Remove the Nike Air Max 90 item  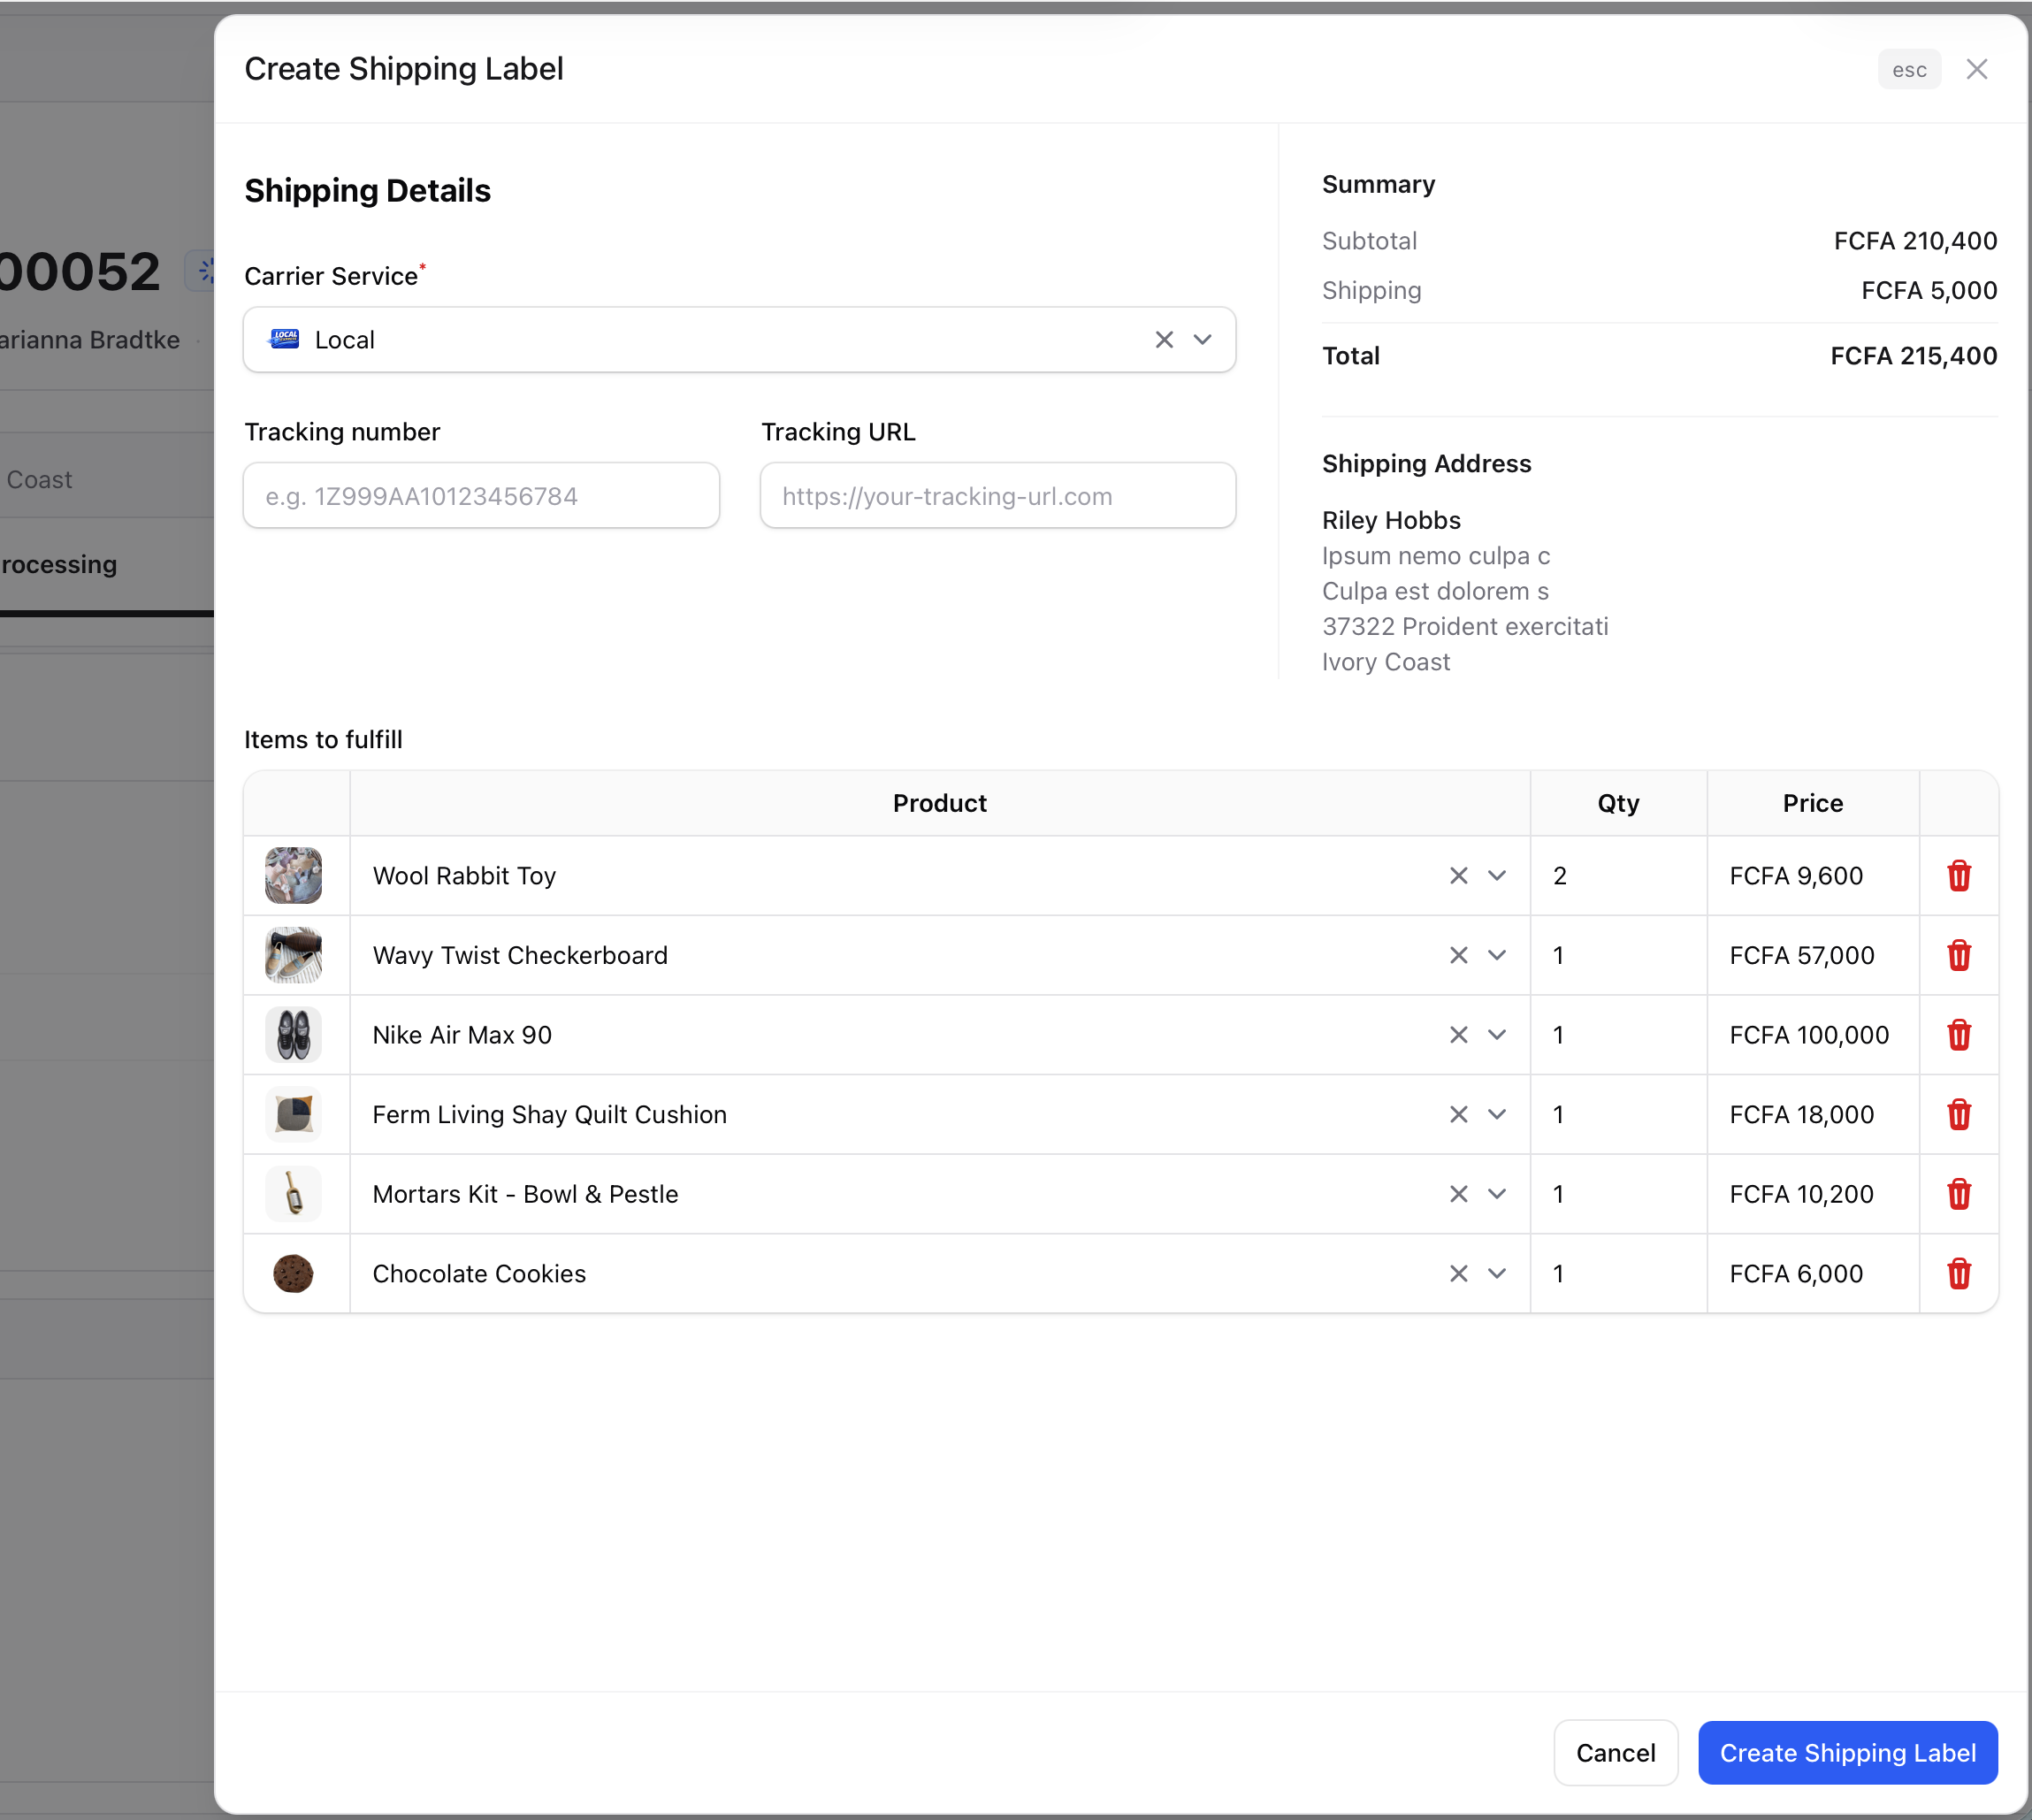(x=1959, y=1035)
